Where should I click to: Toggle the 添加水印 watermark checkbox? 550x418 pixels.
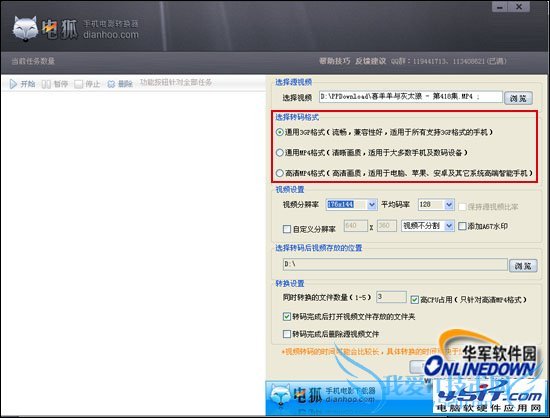(x=462, y=226)
